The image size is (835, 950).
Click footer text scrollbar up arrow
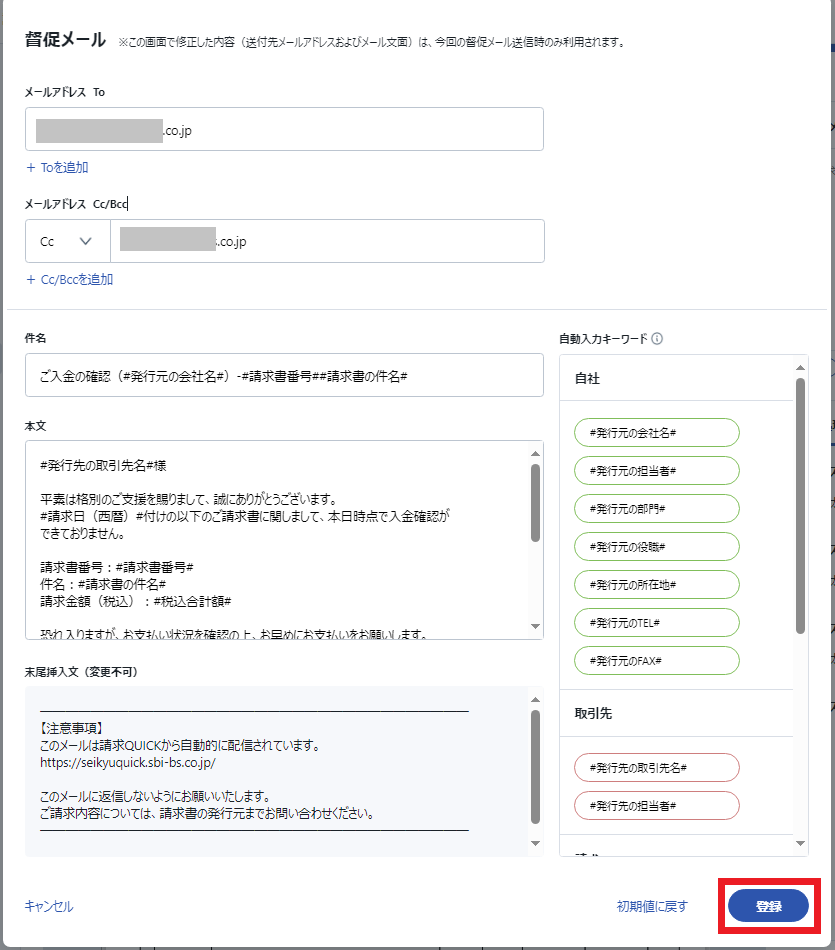tap(535, 700)
